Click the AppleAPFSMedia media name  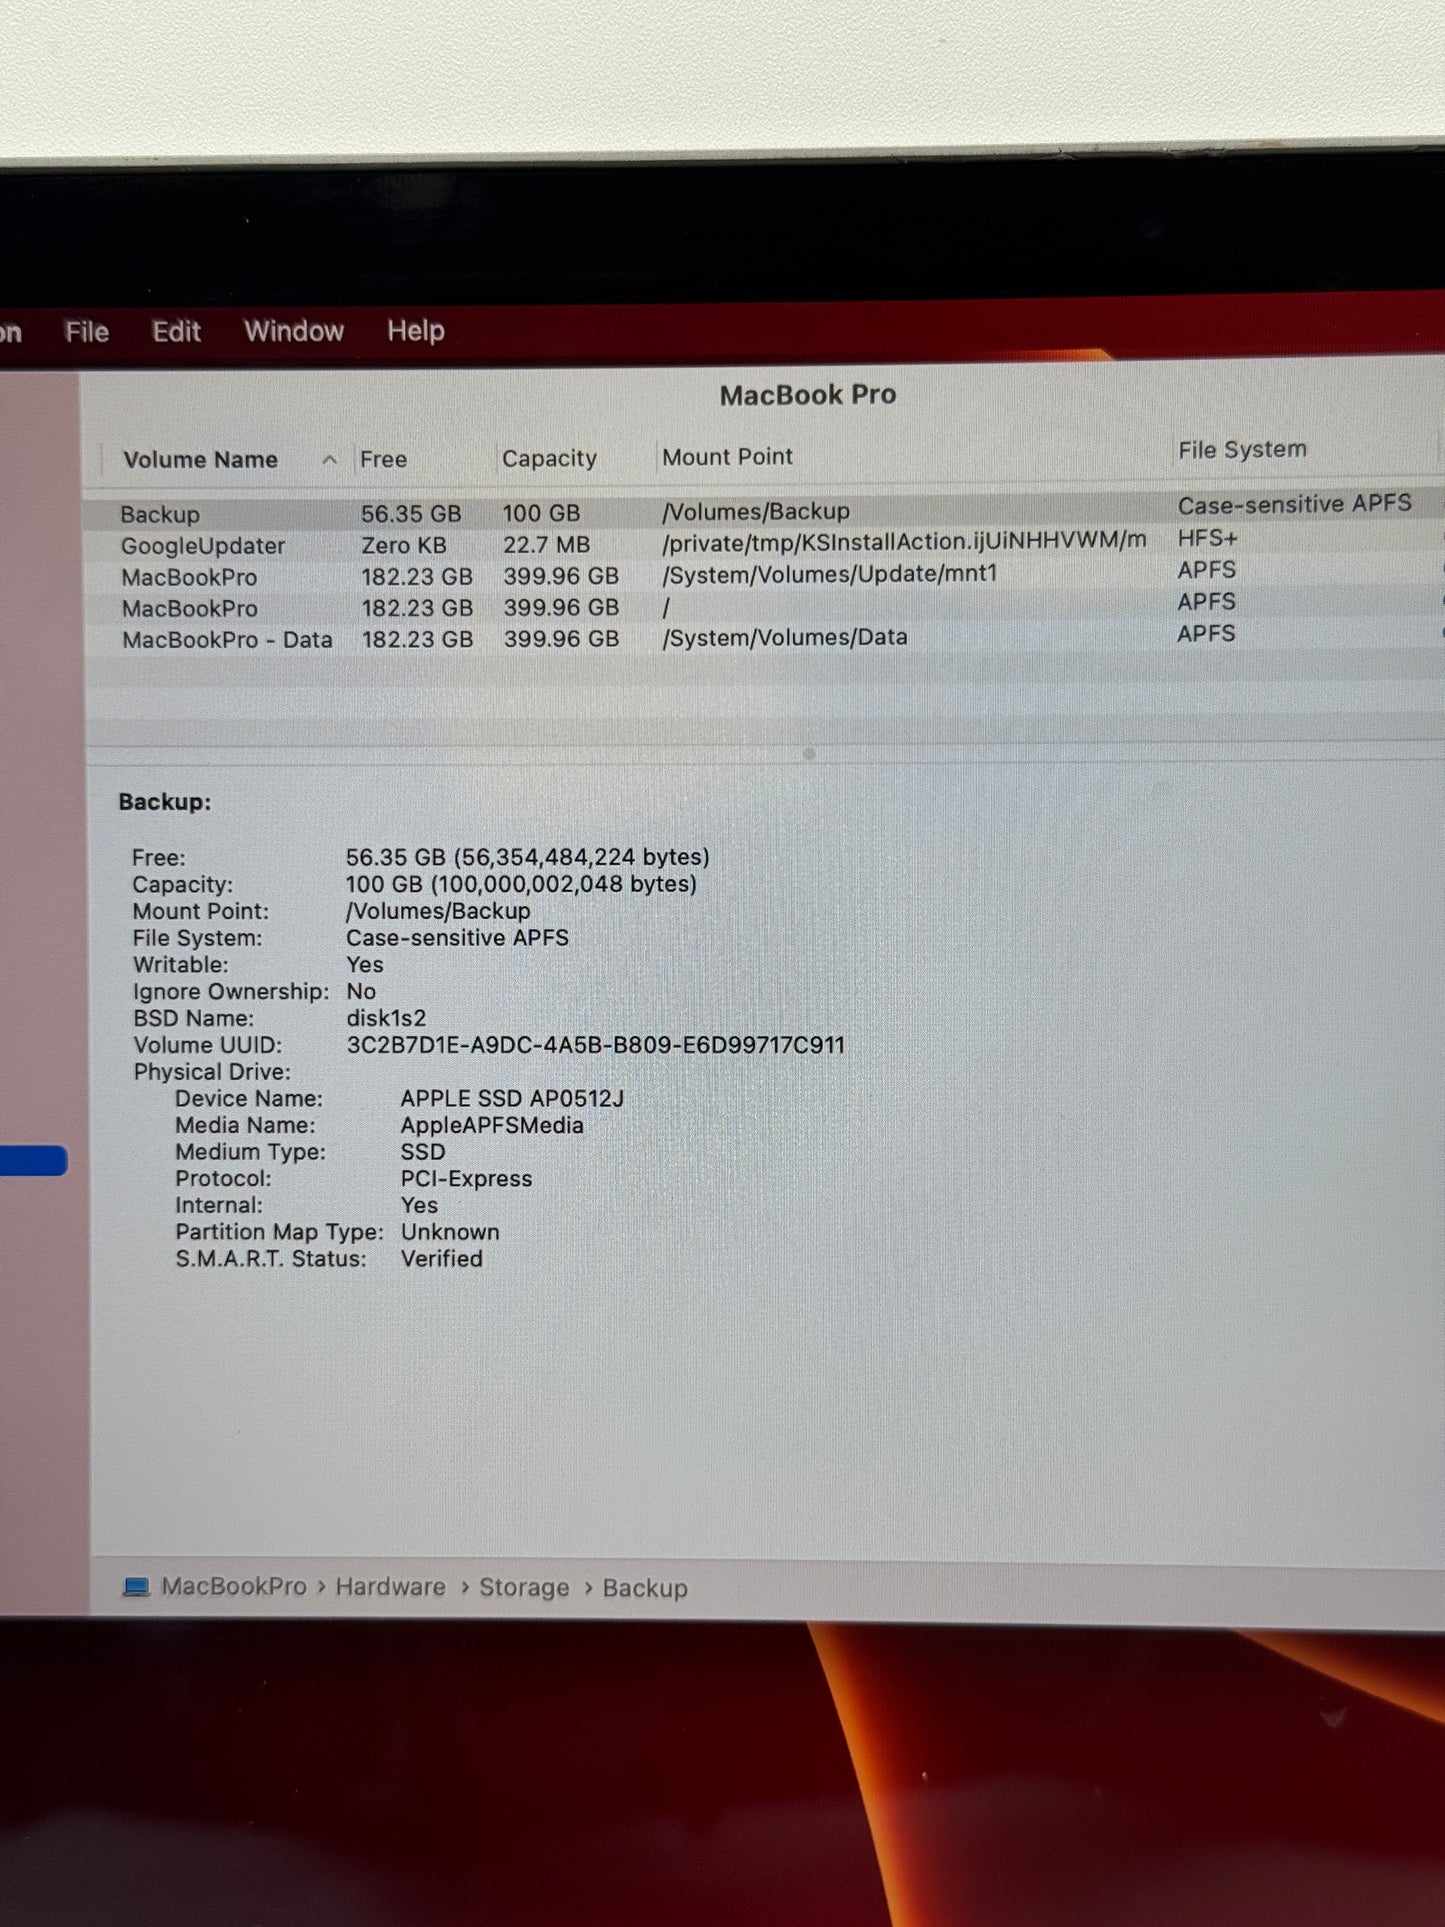492,1125
